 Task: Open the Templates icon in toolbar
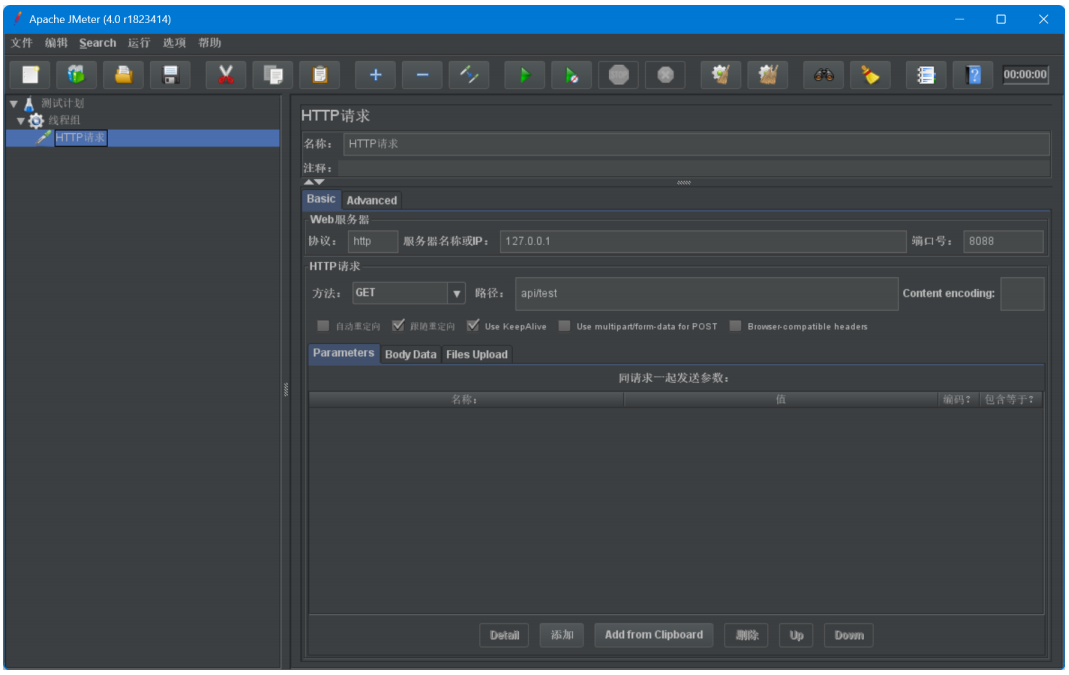[76, 74]
